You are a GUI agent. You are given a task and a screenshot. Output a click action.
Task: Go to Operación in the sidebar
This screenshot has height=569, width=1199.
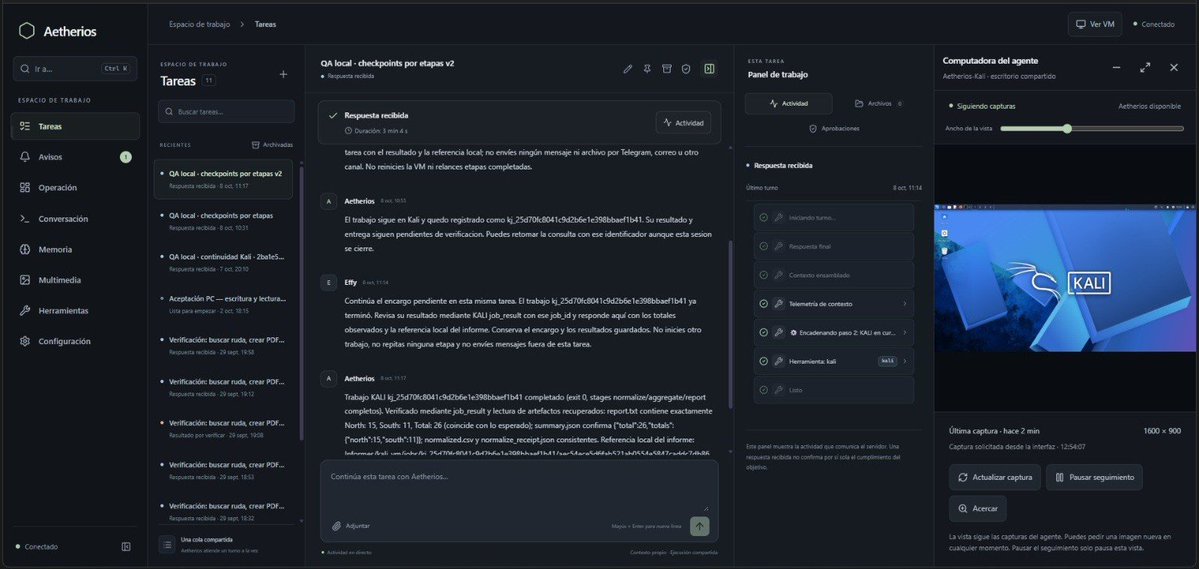tap(75, 187)
